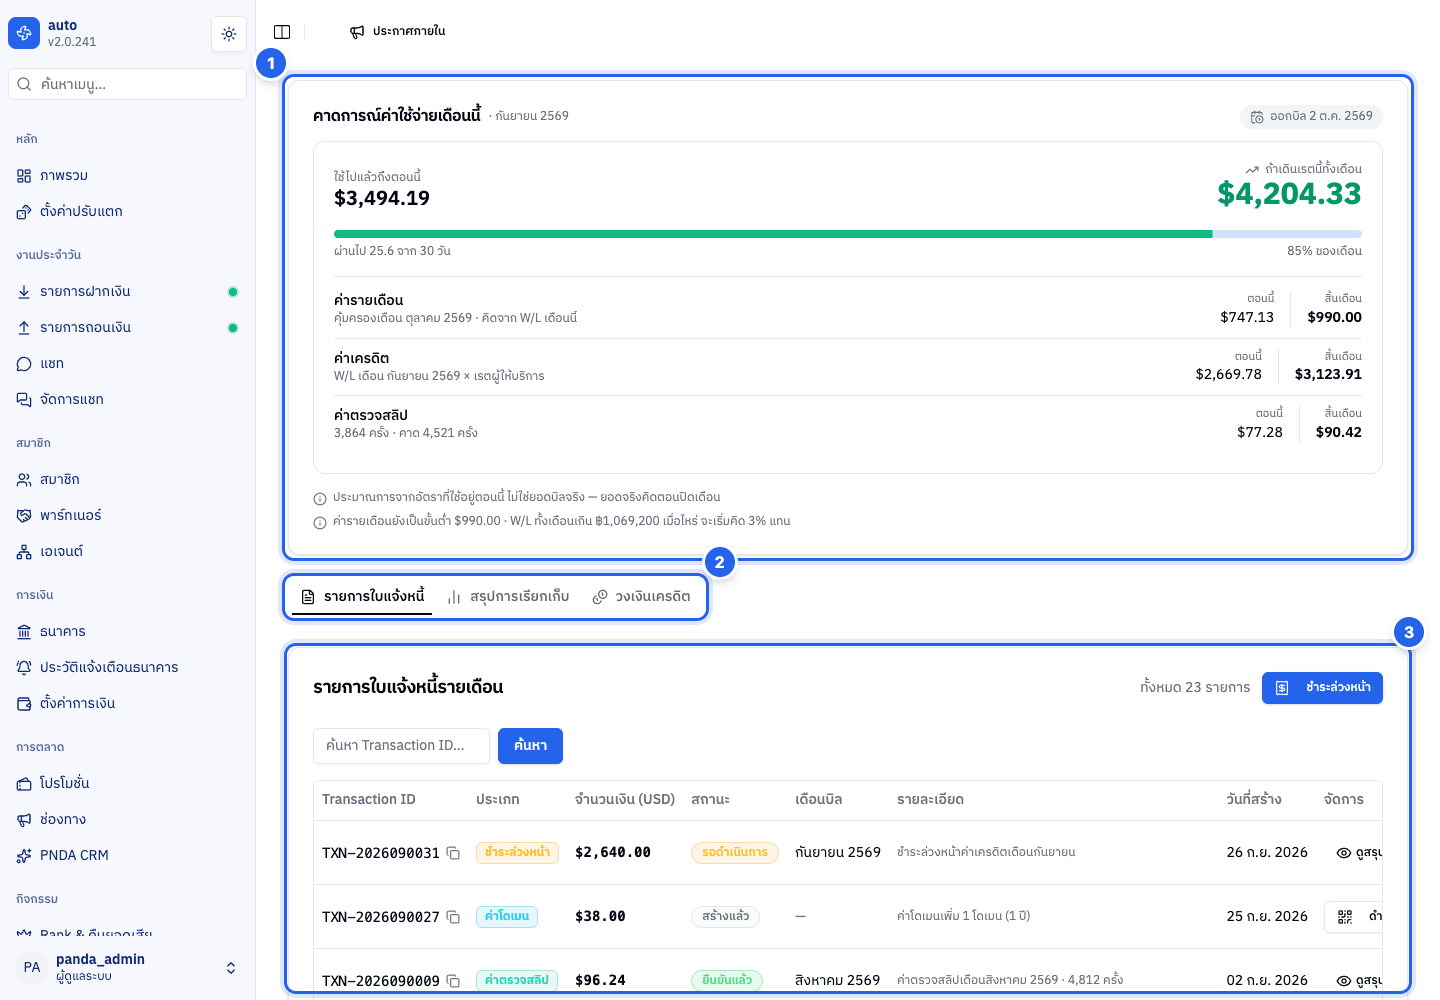Focus the ค้นหา Transaction ID input
1440x1000 pixels.
click(x=401, y=746)
